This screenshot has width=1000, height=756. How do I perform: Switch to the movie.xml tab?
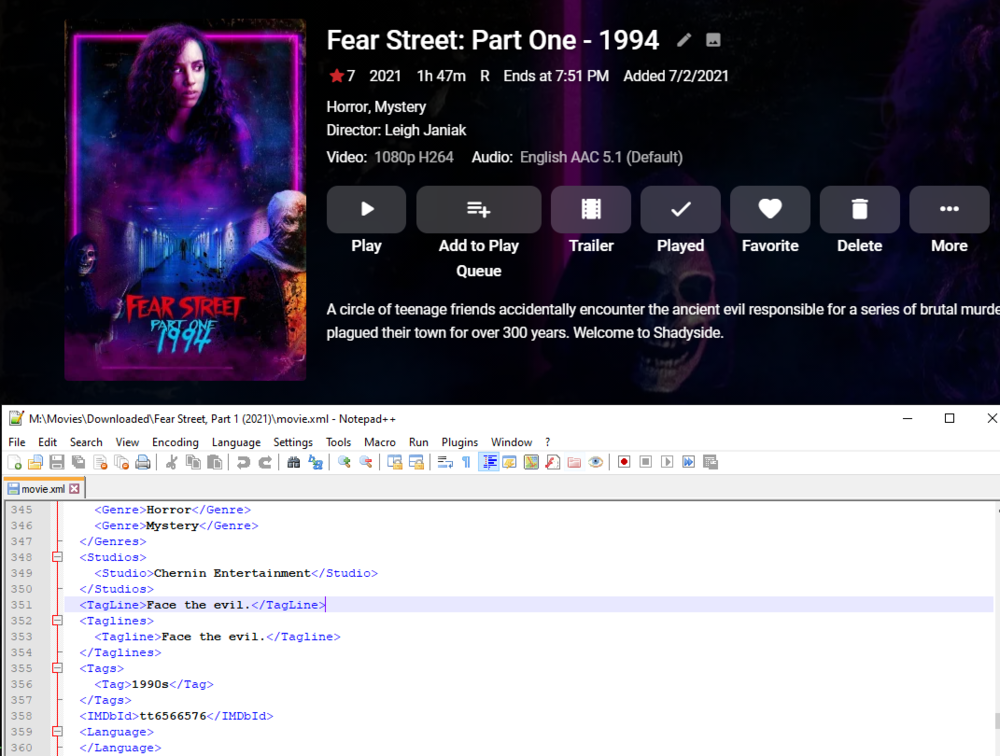coord(38,488)
